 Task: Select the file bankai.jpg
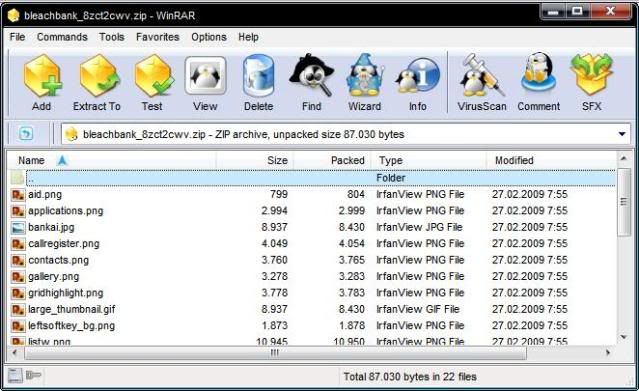51,228
